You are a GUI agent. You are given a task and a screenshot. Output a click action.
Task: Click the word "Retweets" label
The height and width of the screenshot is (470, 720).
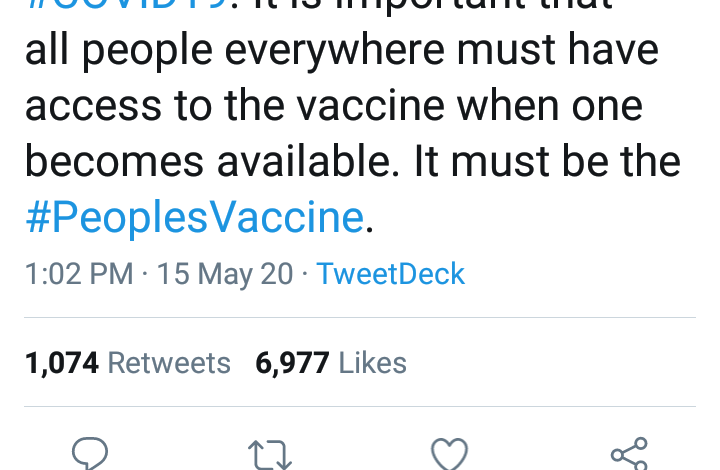[x=169, y=362]
